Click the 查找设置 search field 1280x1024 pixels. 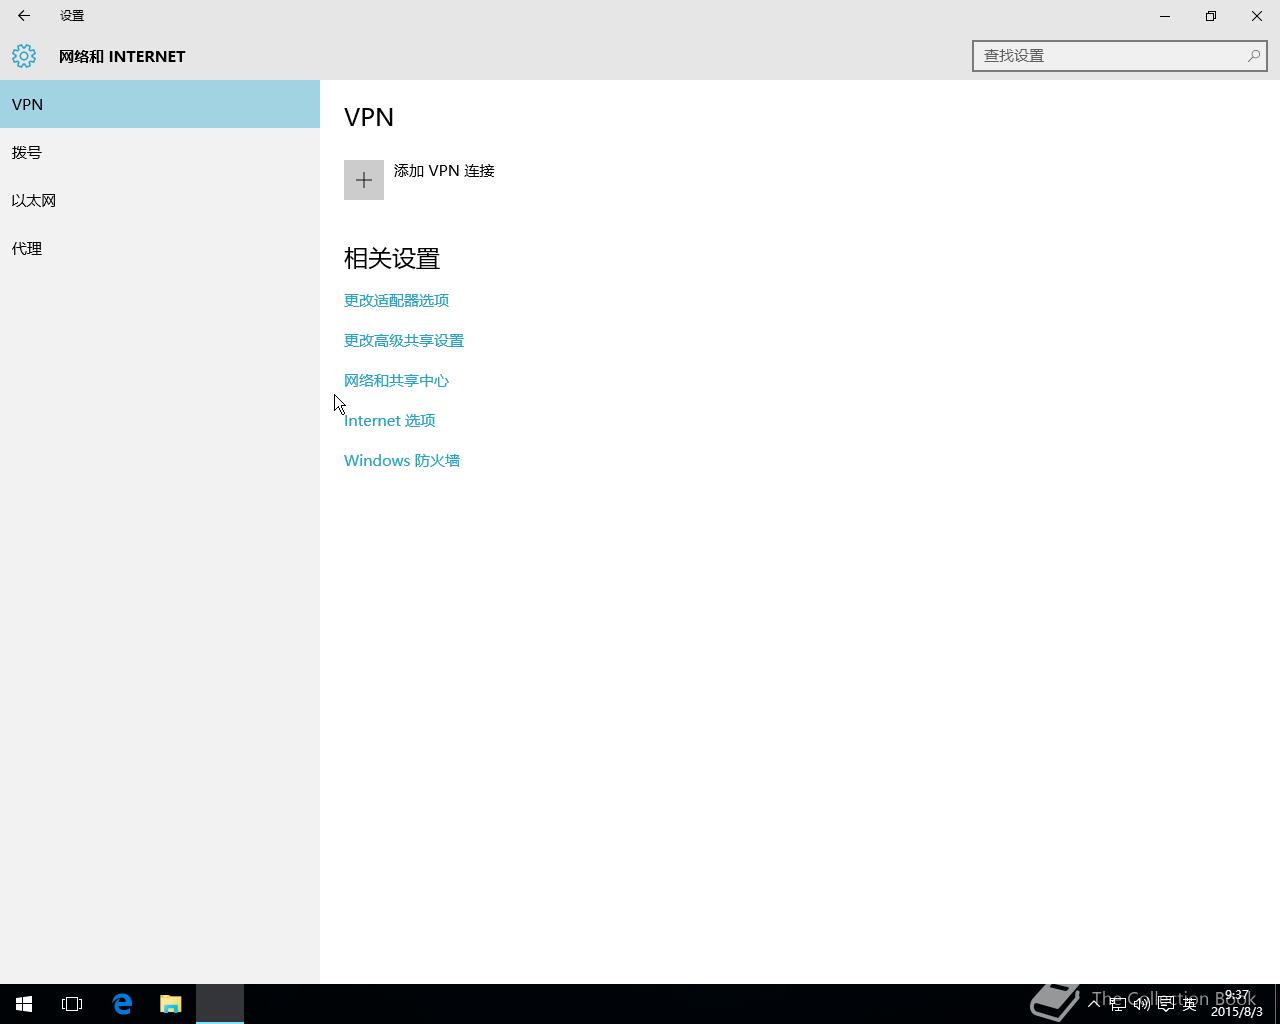point(1120,56)
